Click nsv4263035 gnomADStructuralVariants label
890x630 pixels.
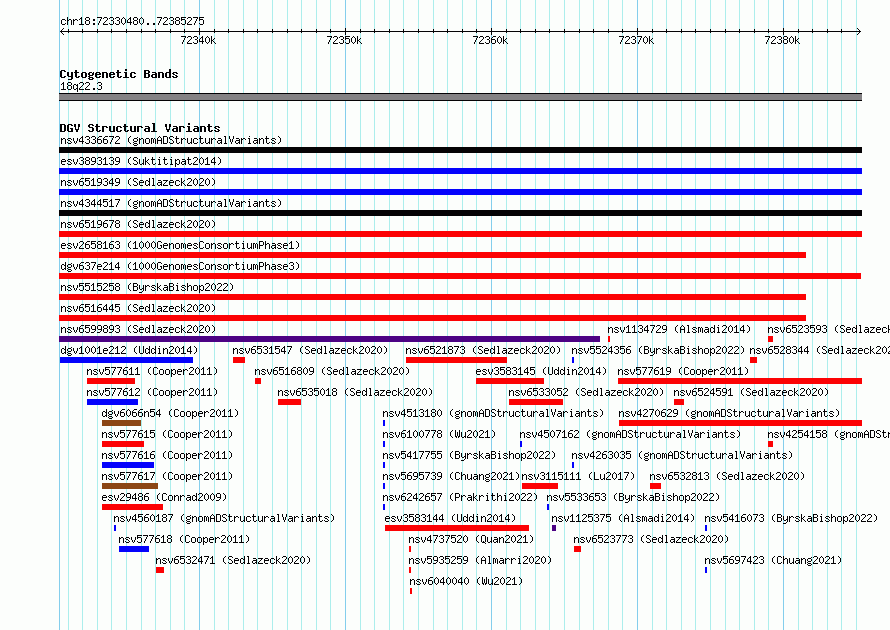[682, 455]
